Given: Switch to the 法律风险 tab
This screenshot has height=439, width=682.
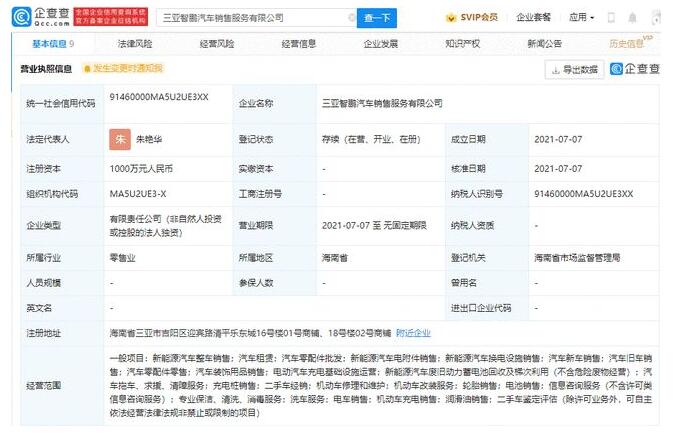Looking at the screenshot, I should click(135, 44).
